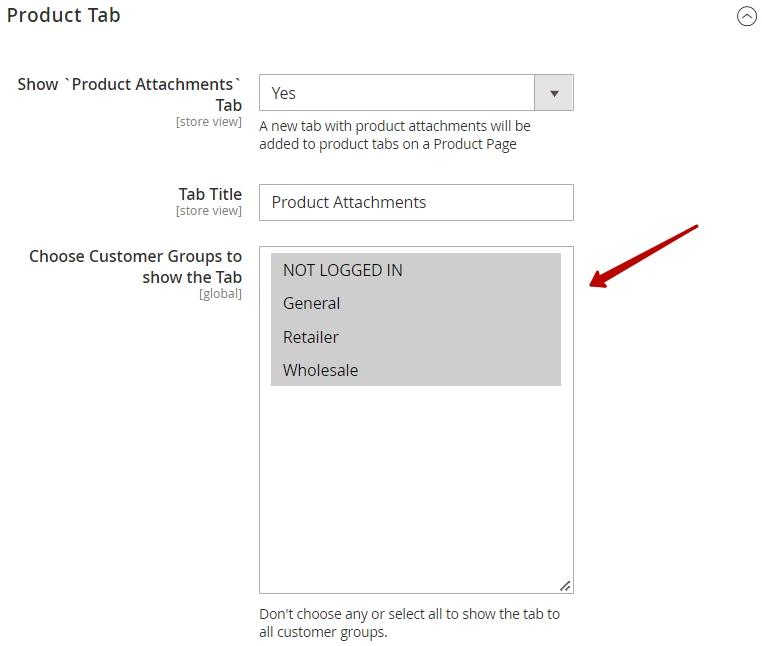Click the multiselect resize handle icon
Image resolution: width=762 pixels, height=646 pixels.
coord(565,586)
